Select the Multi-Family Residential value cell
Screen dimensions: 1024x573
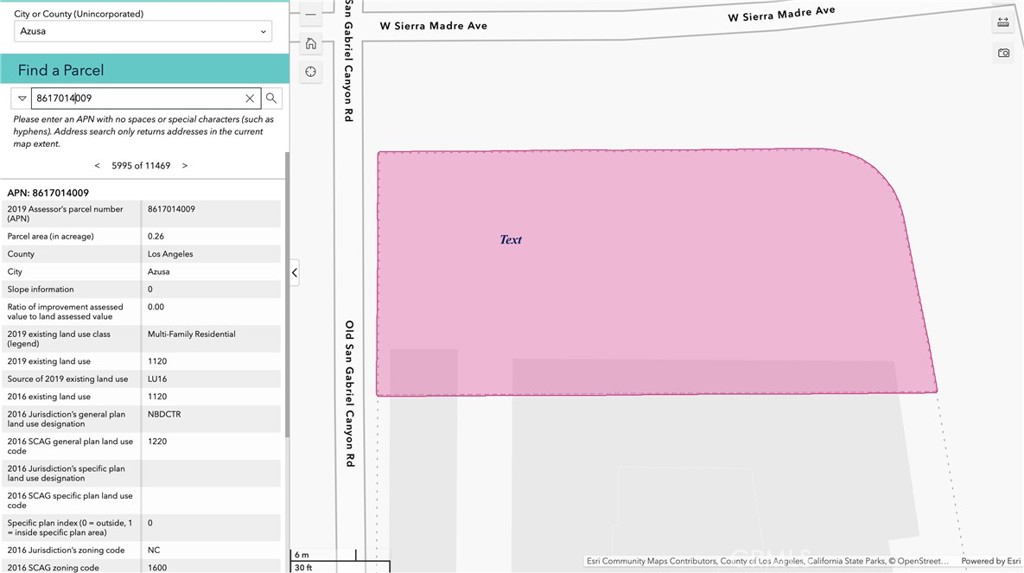(x=191, y=334)
